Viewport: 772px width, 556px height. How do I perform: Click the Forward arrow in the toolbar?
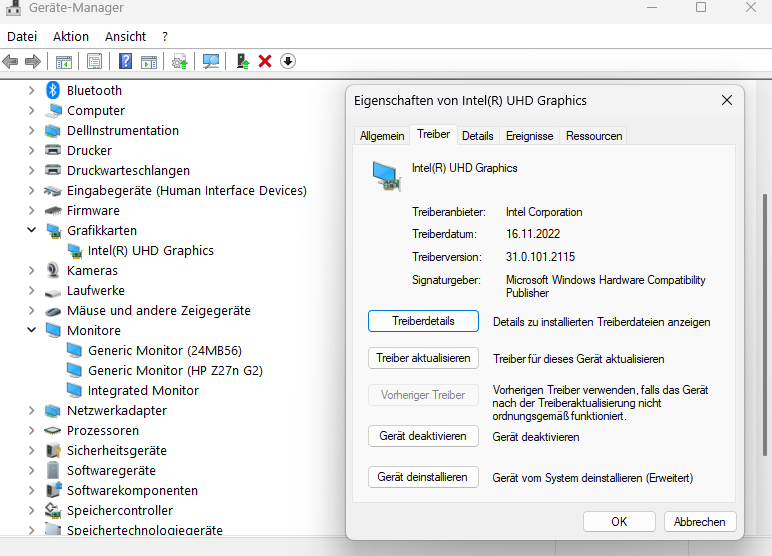point(32,62)
